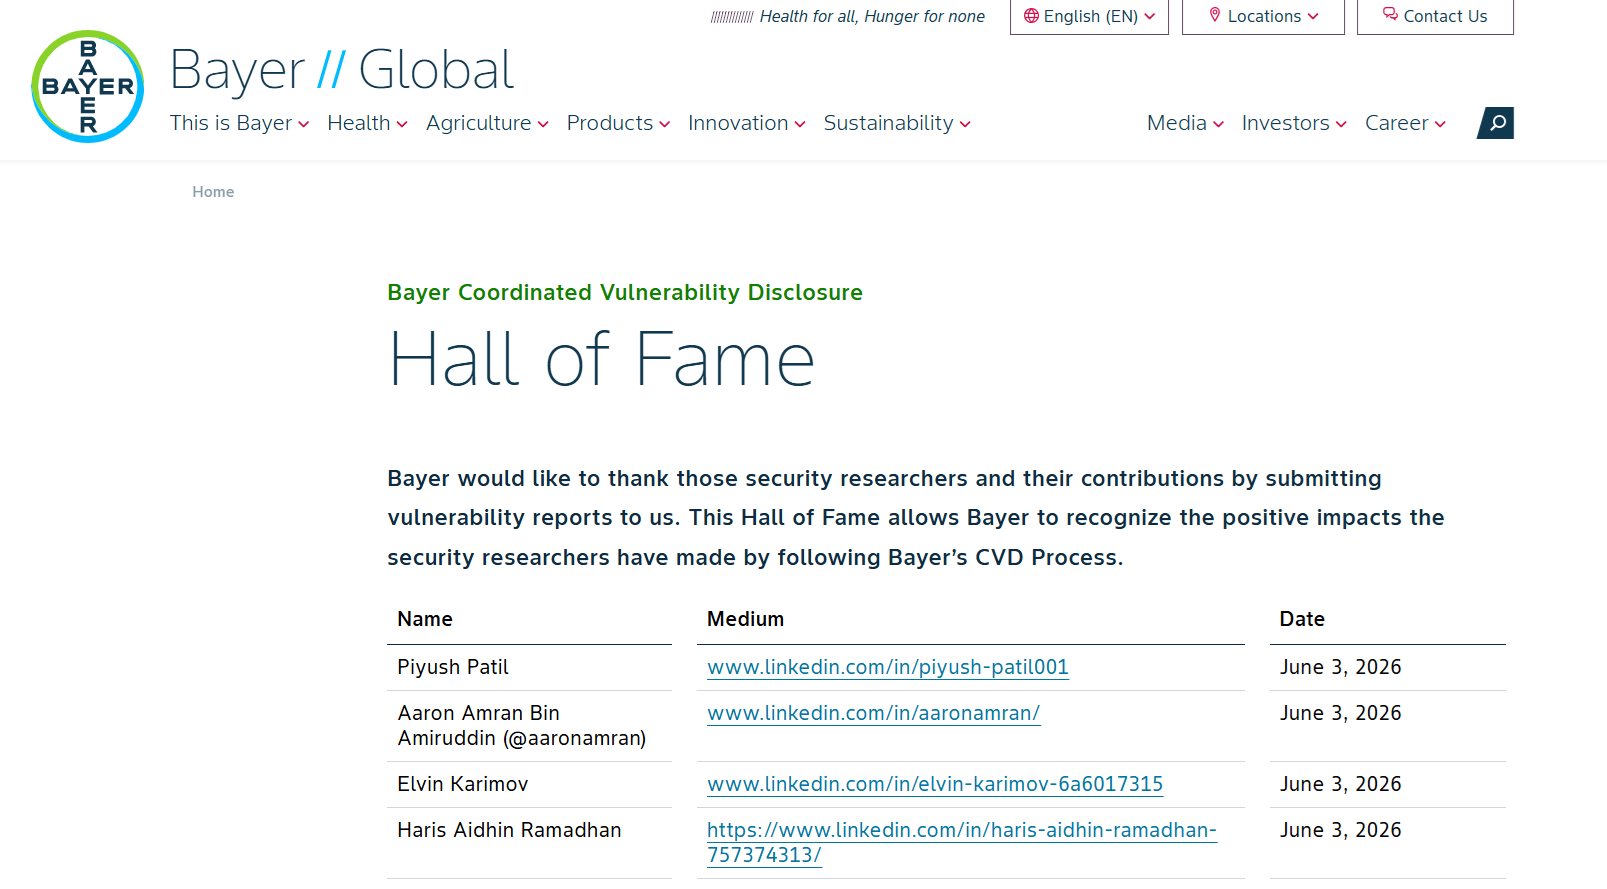The width and height of the screenshot is (1607, 889).
Task: Expand the Media menu
Action: point(1185,123)
